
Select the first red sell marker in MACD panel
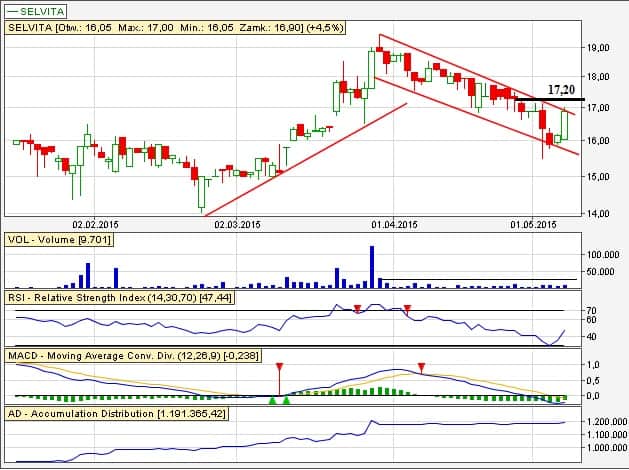[279, 368]
